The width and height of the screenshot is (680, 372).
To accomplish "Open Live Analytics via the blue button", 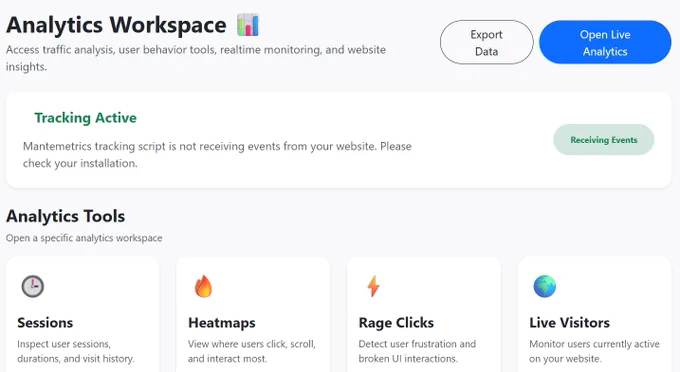I will click(x=605, y=42).
